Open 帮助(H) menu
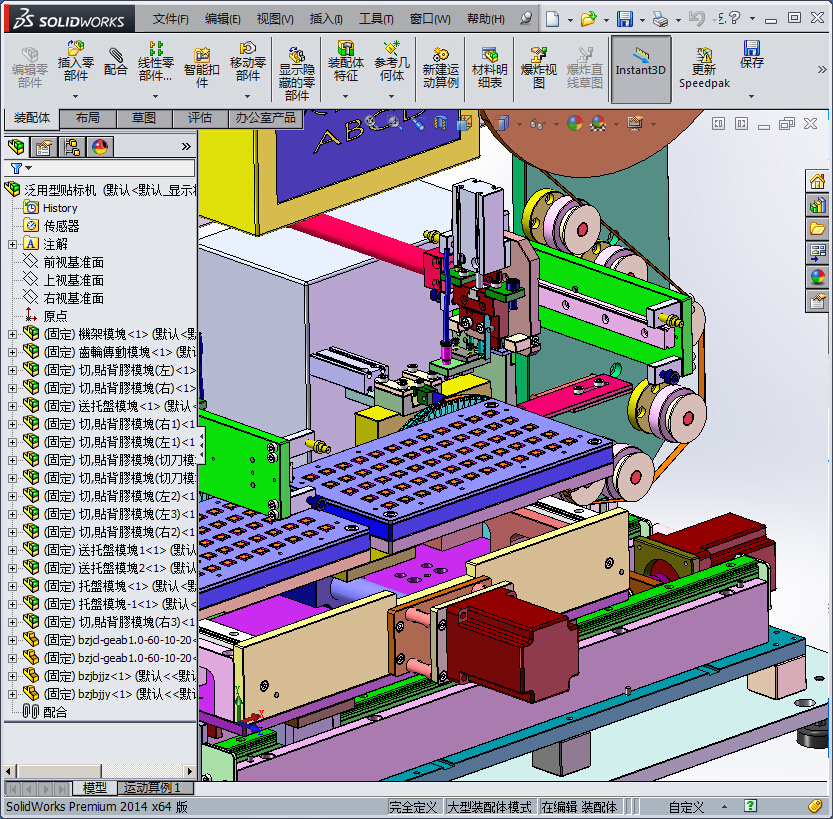Viewport: 833px width, 819px height. click(486, 19)
